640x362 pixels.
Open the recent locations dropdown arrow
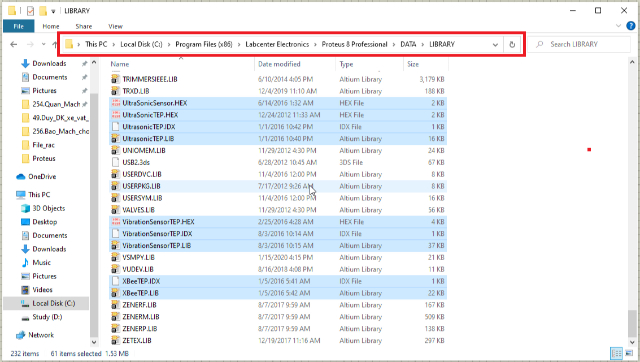click(43, 44)
